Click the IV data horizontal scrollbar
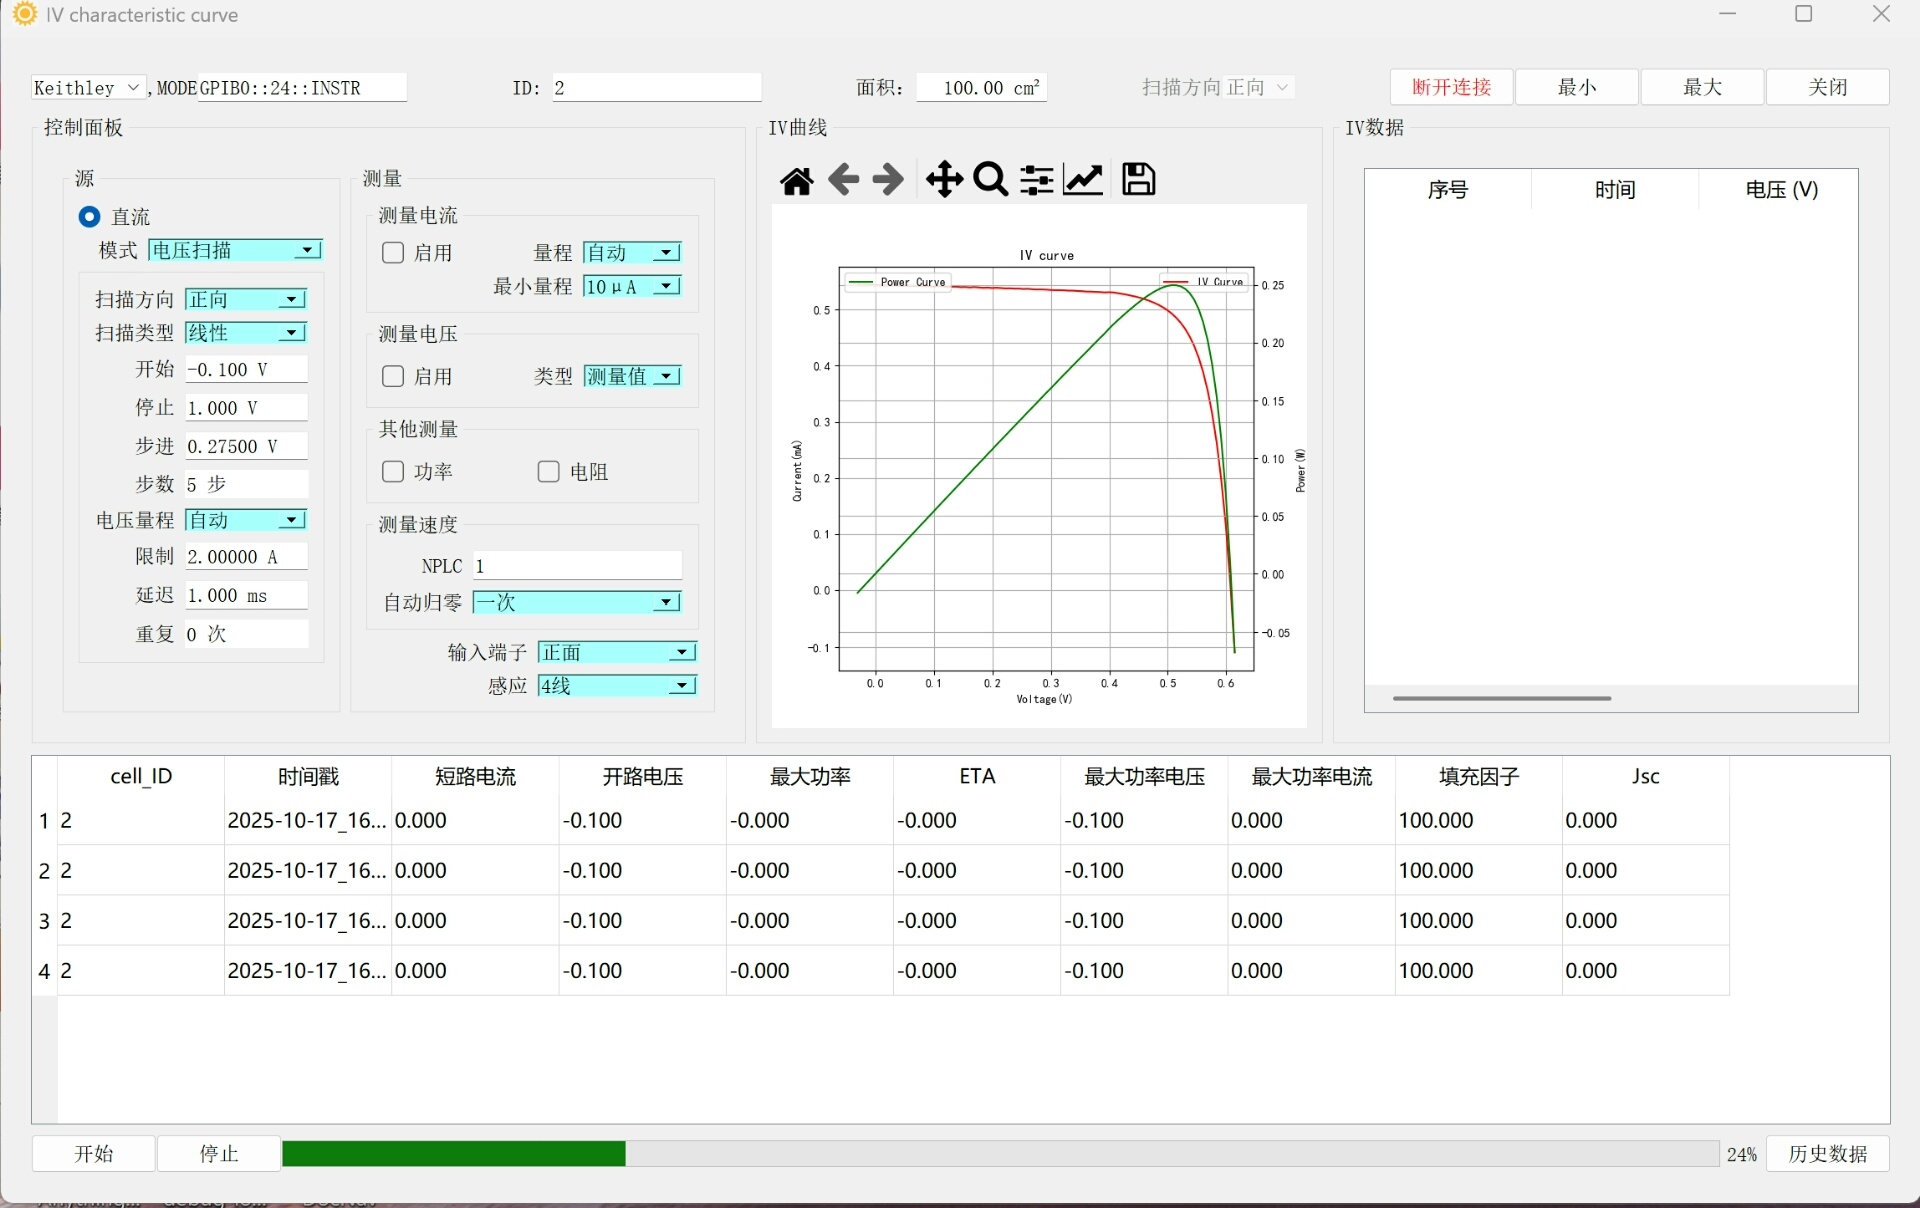The width and height of the screenshot is (1920, 1208). click(x=1501, y=698)
